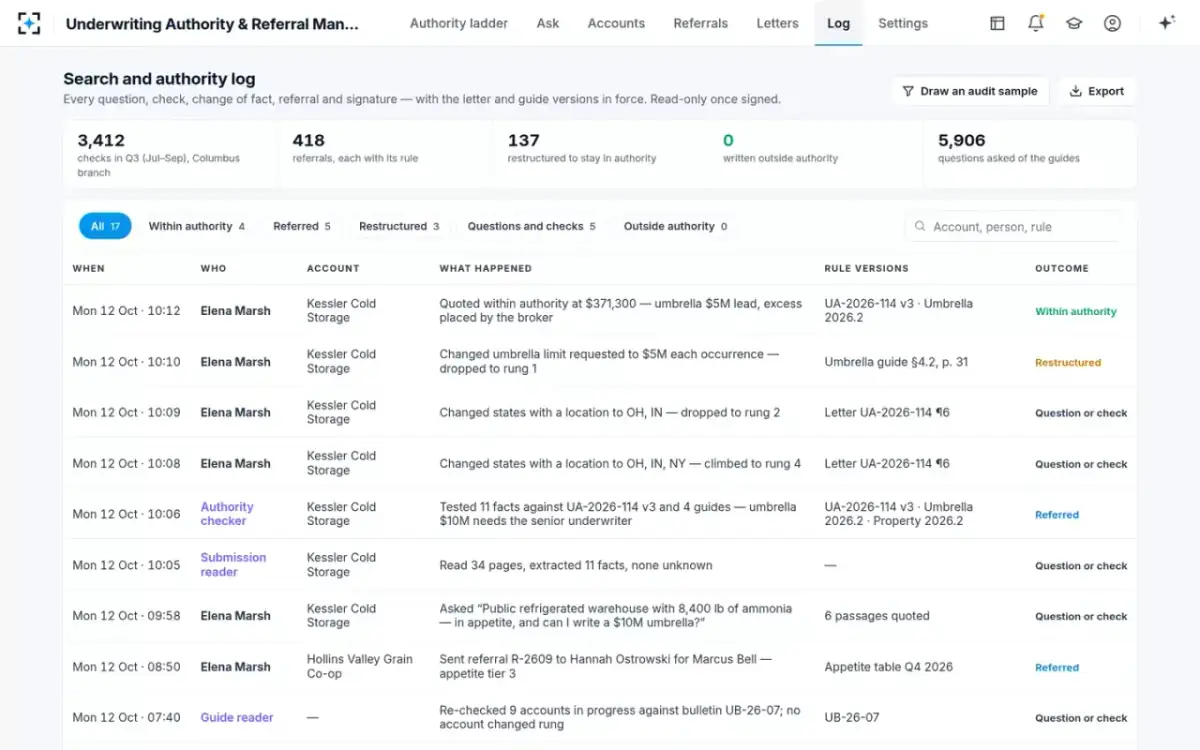Click the WHAT HAPPENED column header
This screenshot has width=1200, height=750.
(x=486, y=268)
